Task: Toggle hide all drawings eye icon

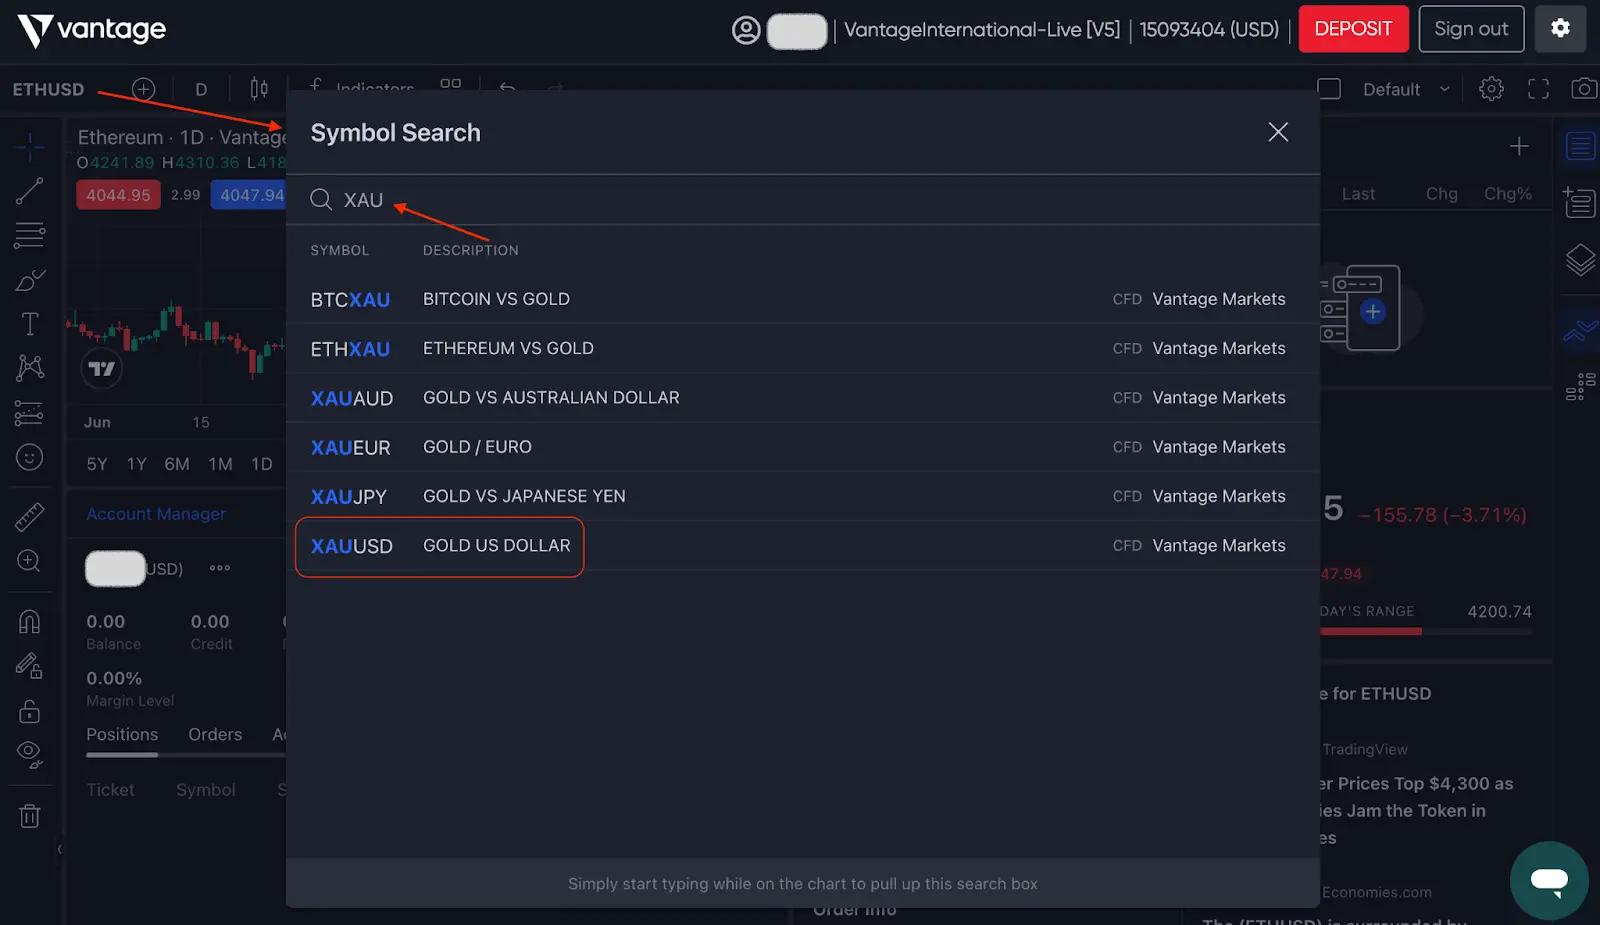Action: (29, 755)
